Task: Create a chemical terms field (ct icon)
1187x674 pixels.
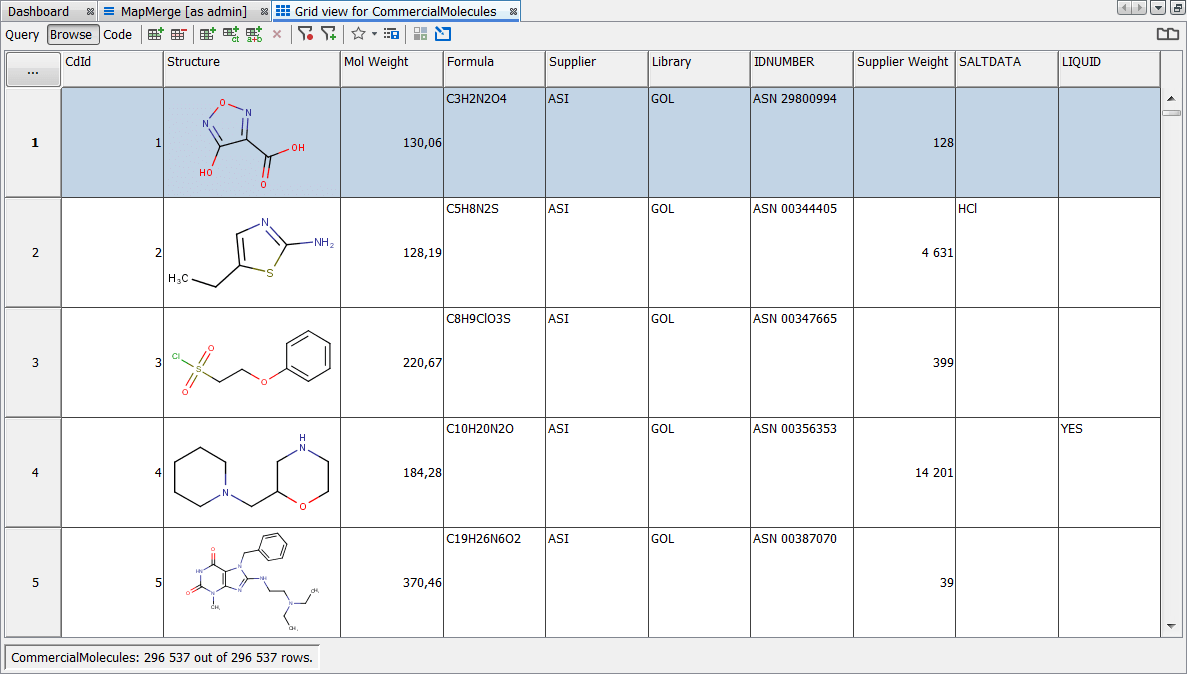Action: (x=230, y=34)
